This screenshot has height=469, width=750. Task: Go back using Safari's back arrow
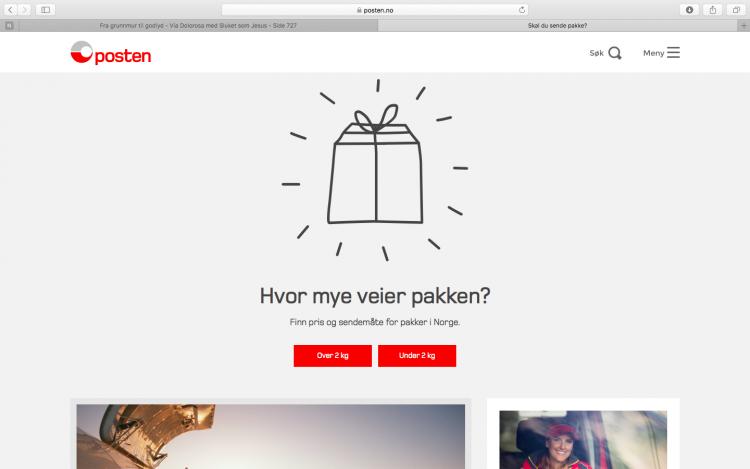[11, 10]
